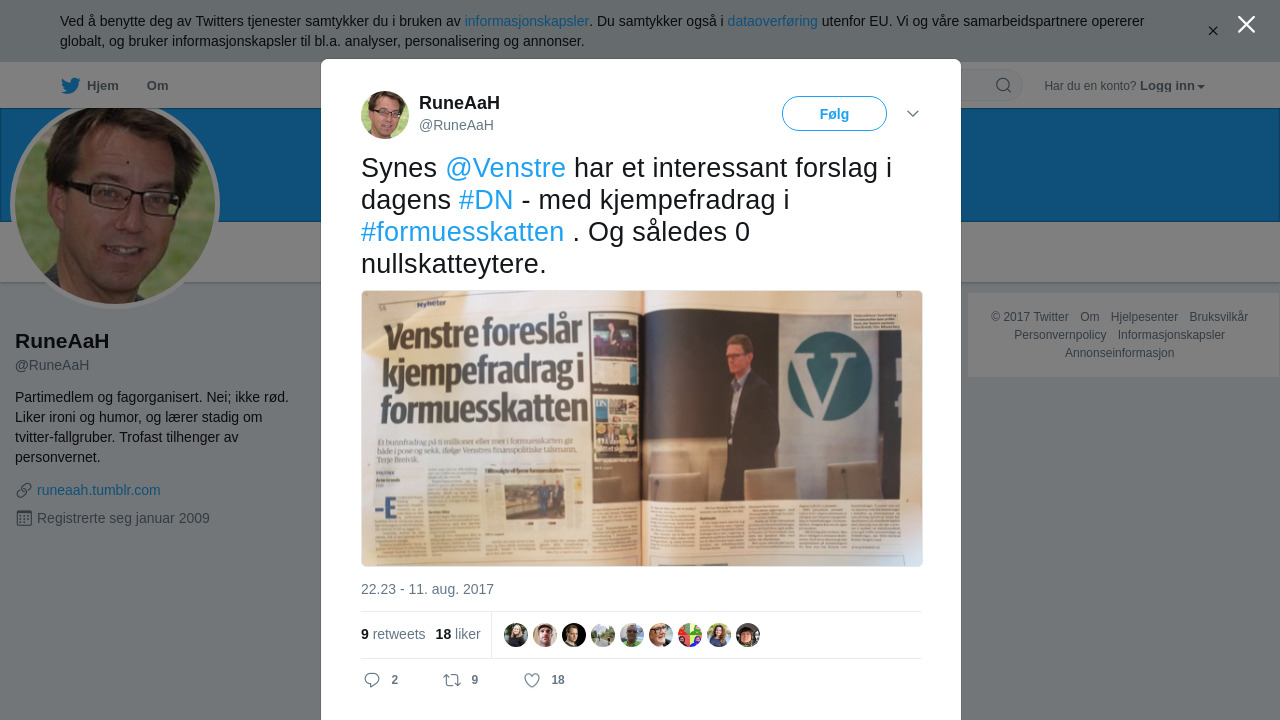Open the #formuesskatten hashtag

[x=462, y=232]
